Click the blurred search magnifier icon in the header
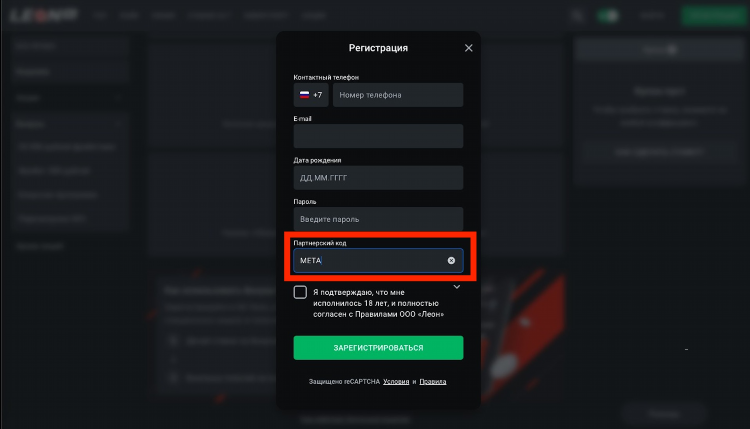Viewport: 750px width, 429px height. coord(577,16)
